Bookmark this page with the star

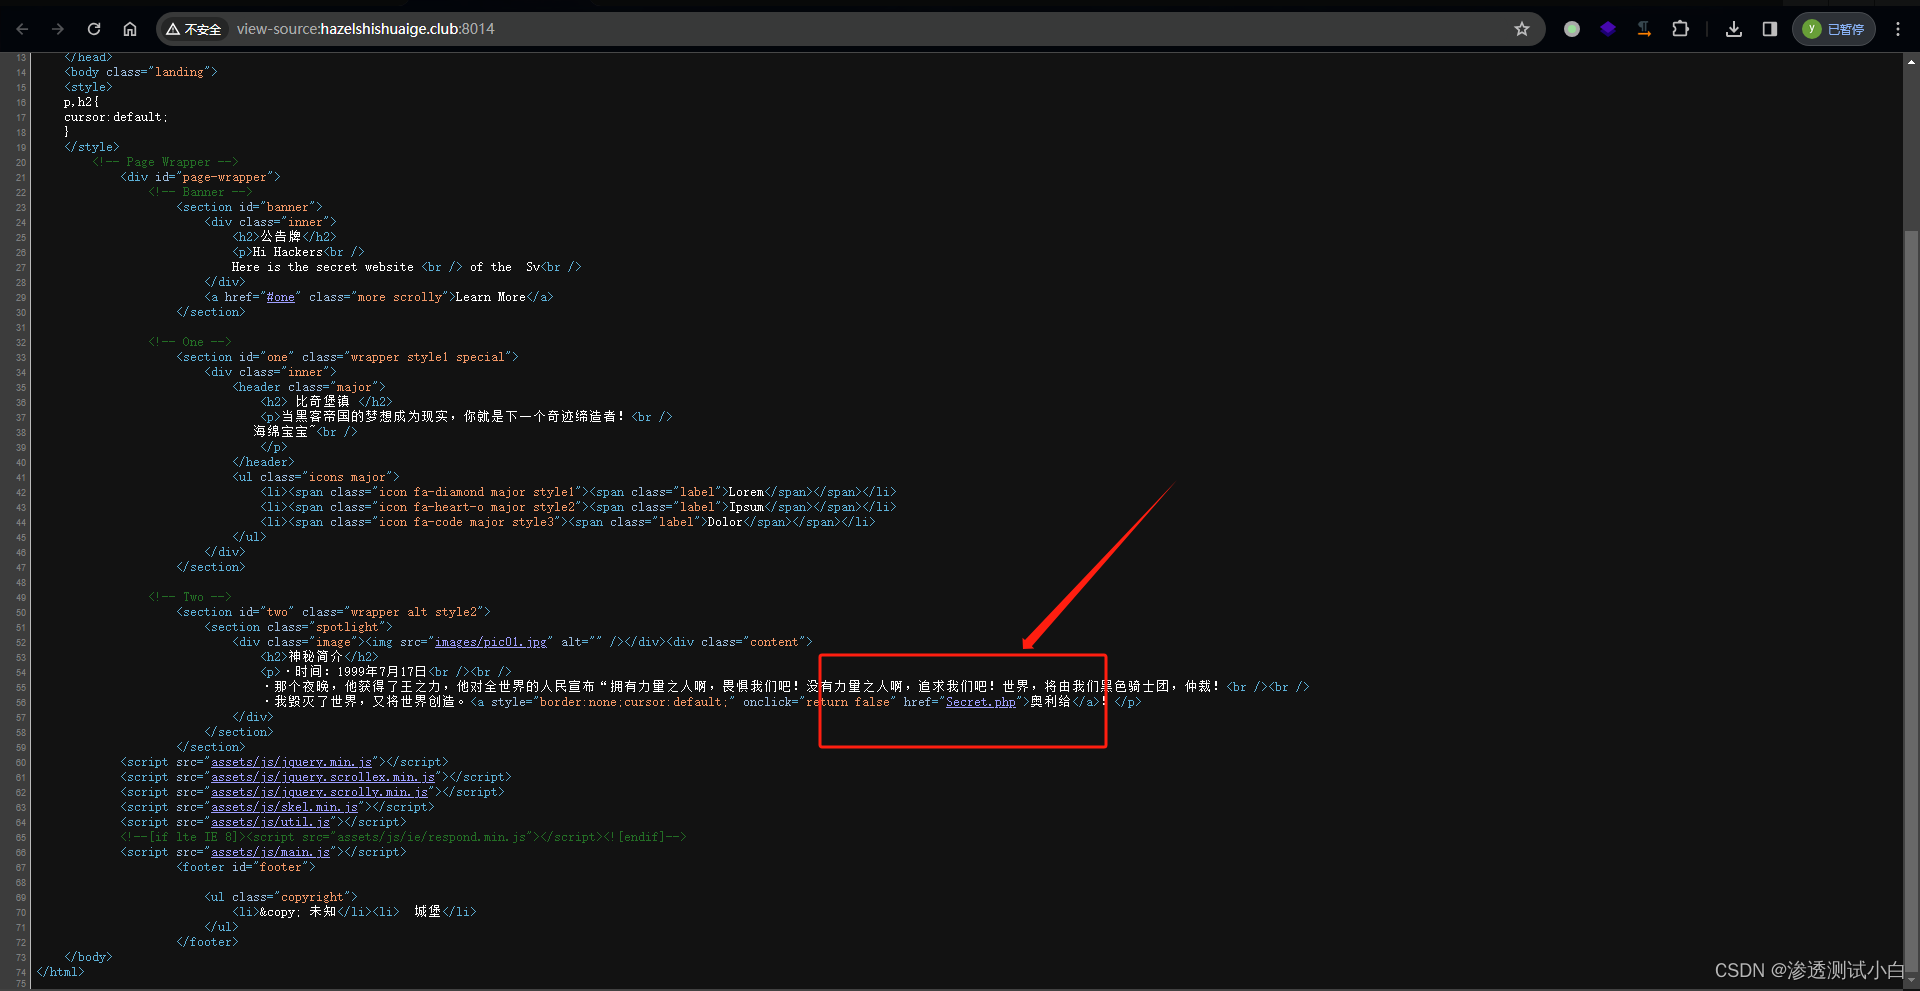click(1522, 29)
